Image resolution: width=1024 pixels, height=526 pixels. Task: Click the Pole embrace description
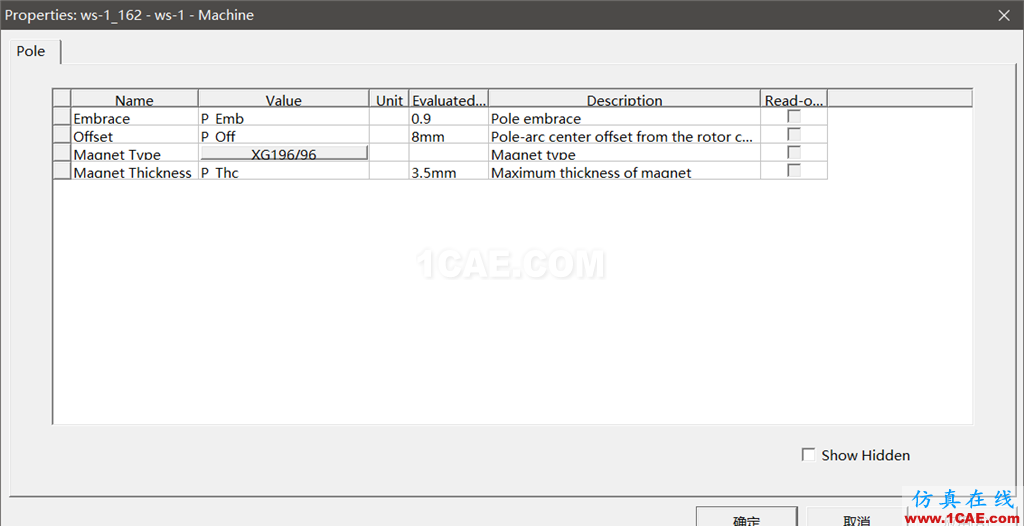[624, 118]
